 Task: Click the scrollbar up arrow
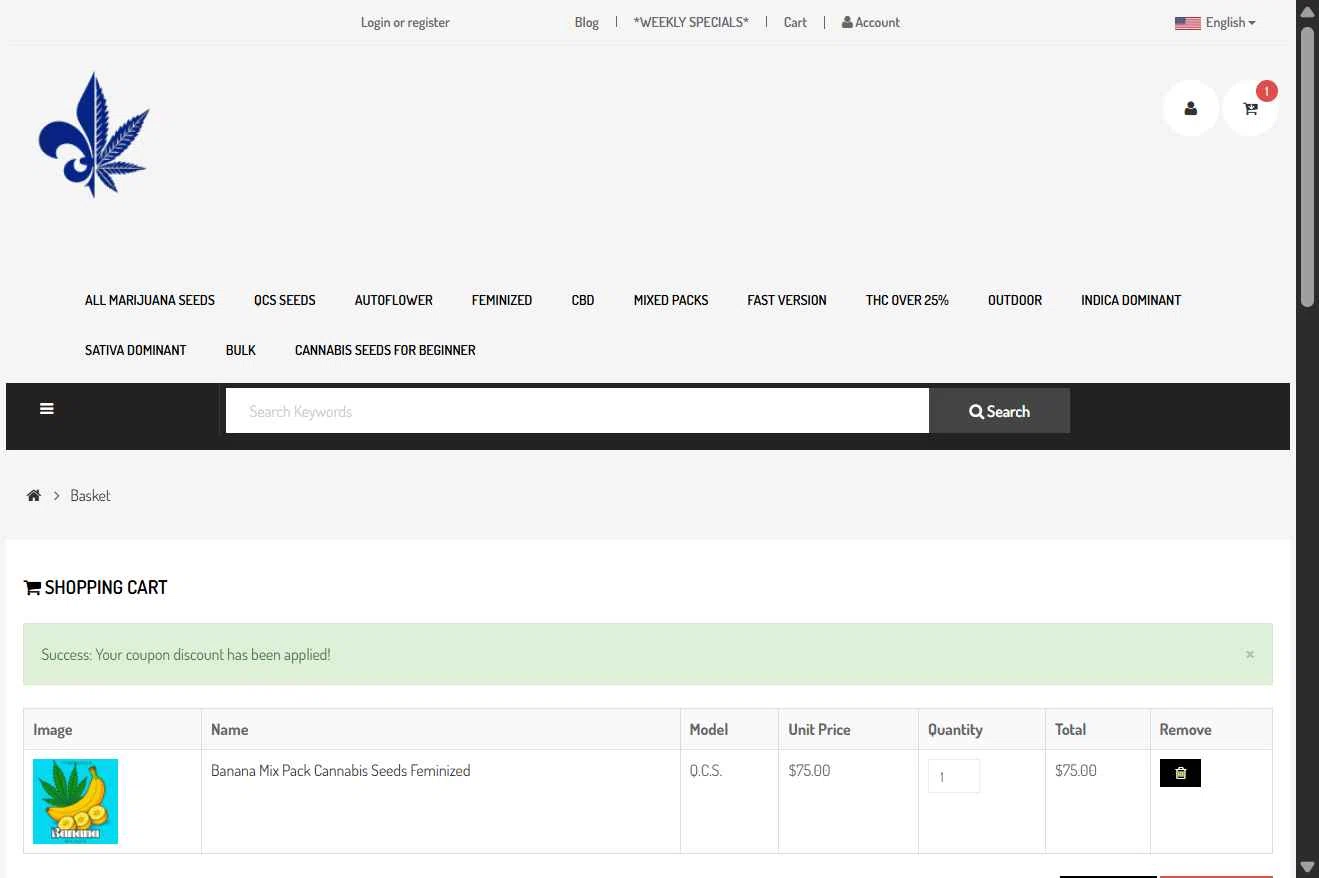(1307, 11)
